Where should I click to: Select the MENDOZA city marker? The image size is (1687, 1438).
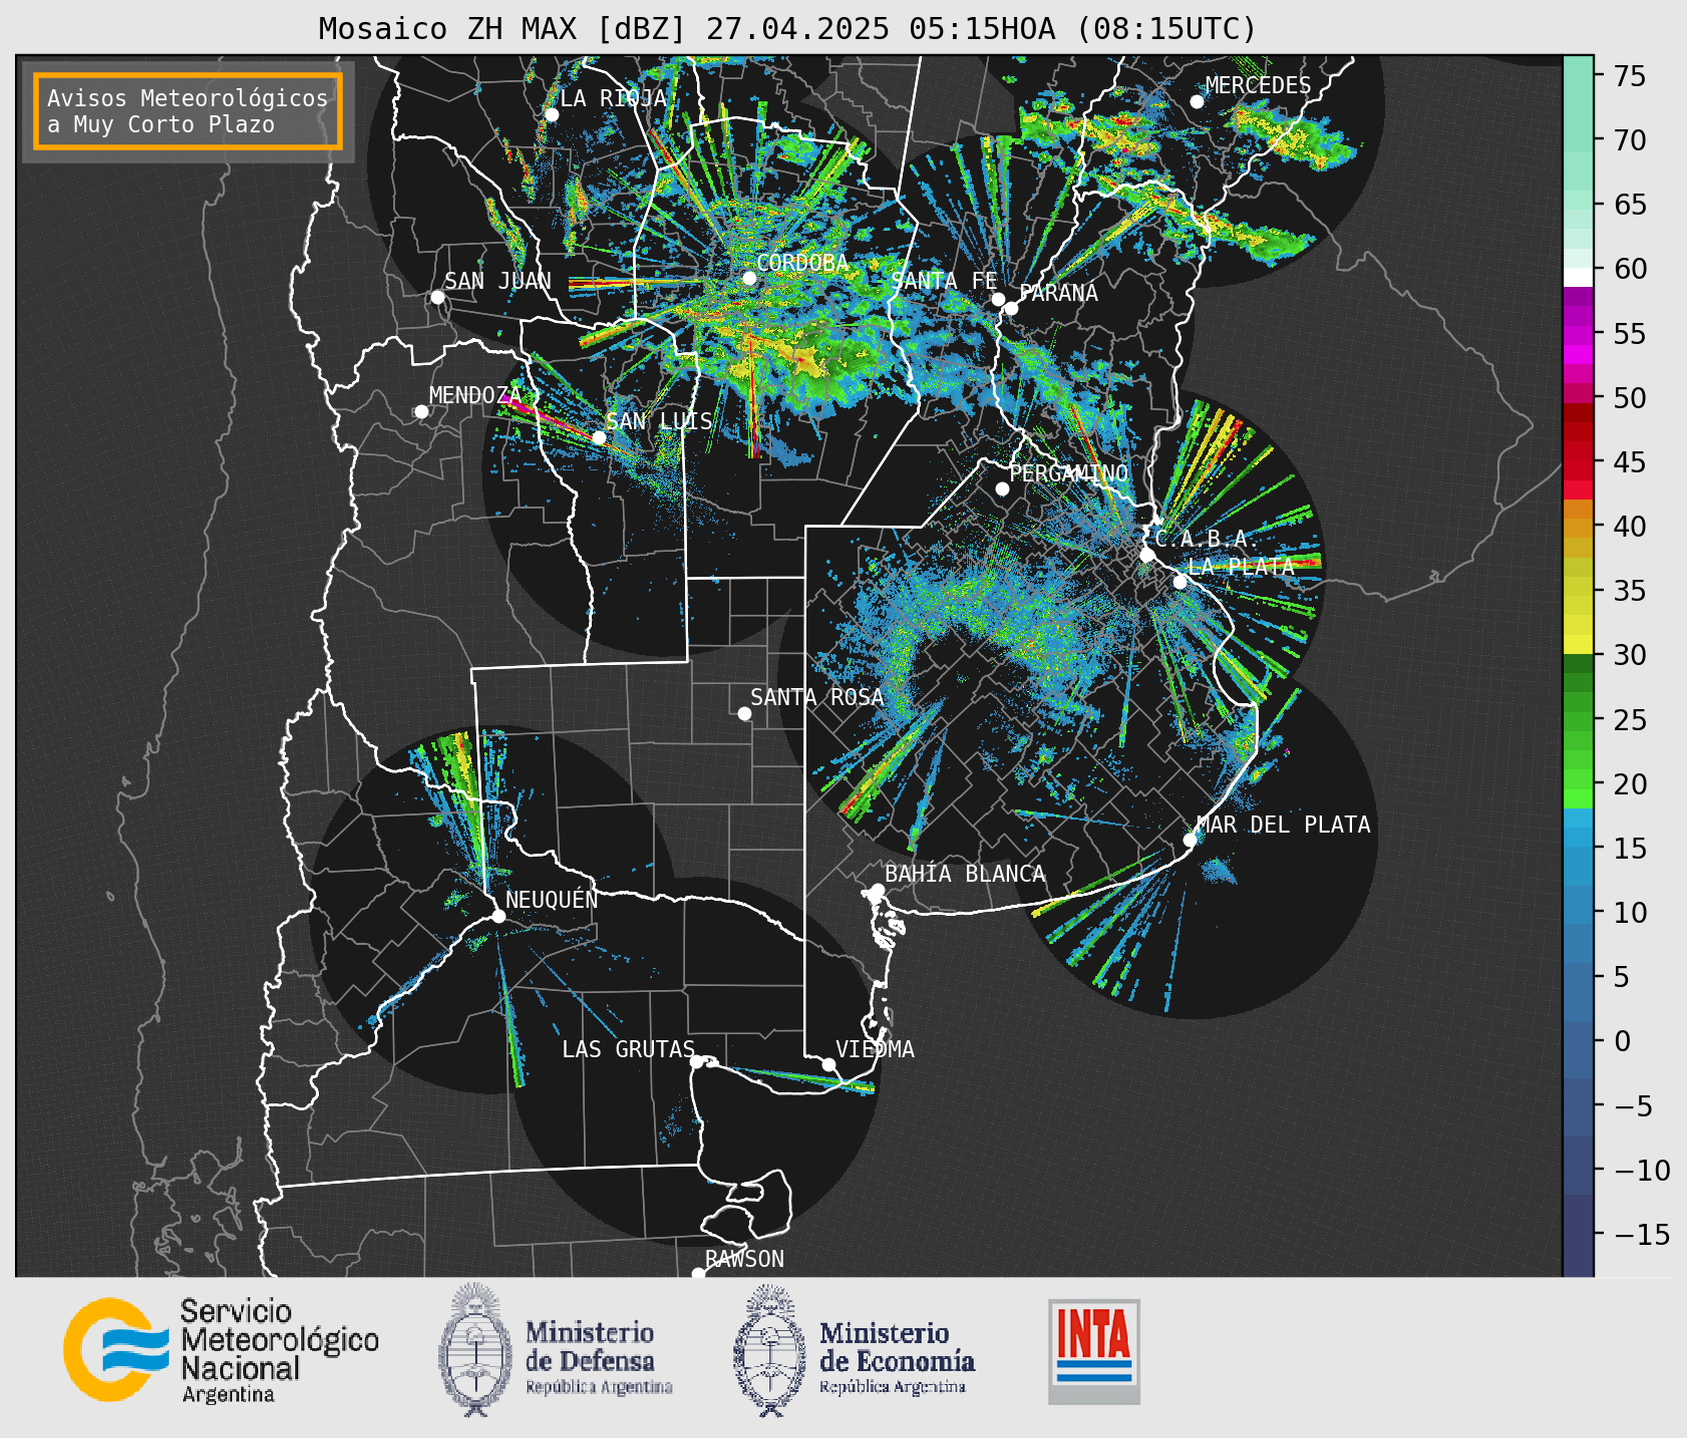point(421,412)
